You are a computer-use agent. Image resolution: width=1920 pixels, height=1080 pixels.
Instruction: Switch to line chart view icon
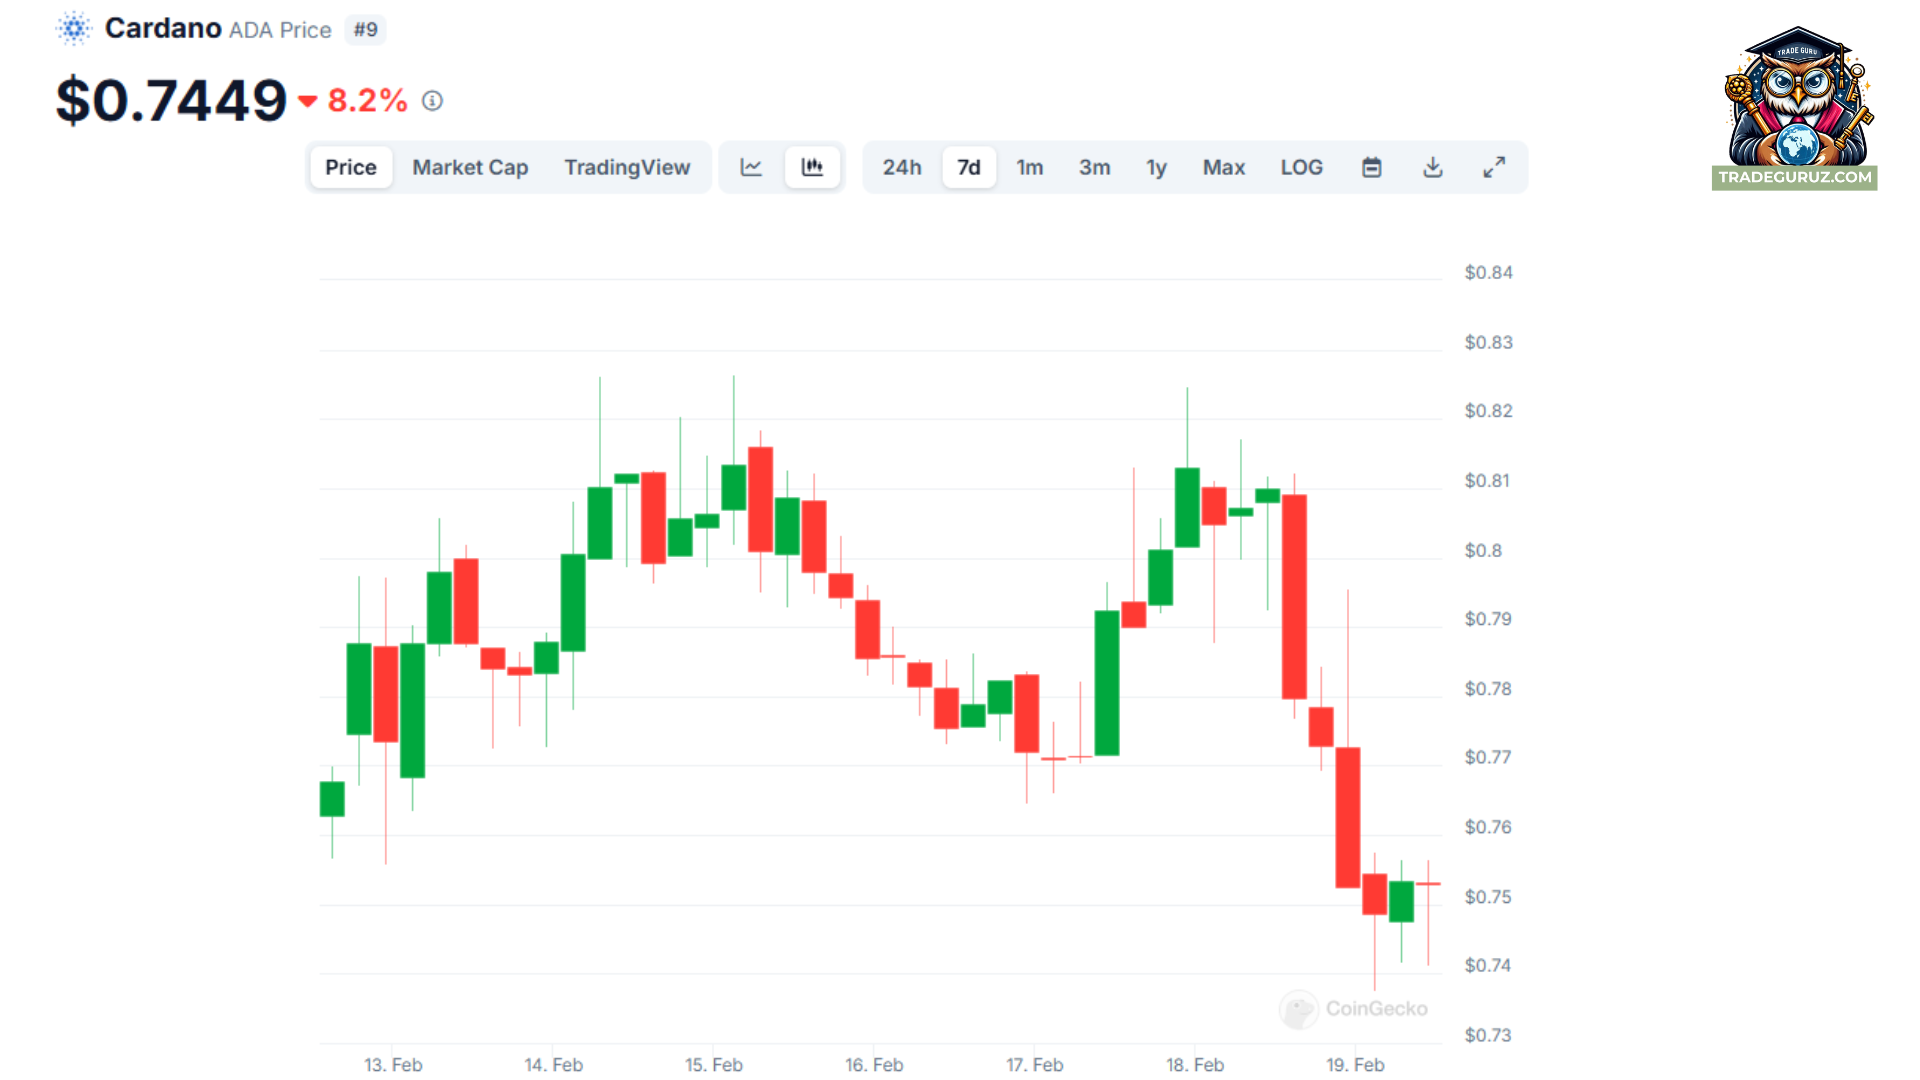(751, 167)
